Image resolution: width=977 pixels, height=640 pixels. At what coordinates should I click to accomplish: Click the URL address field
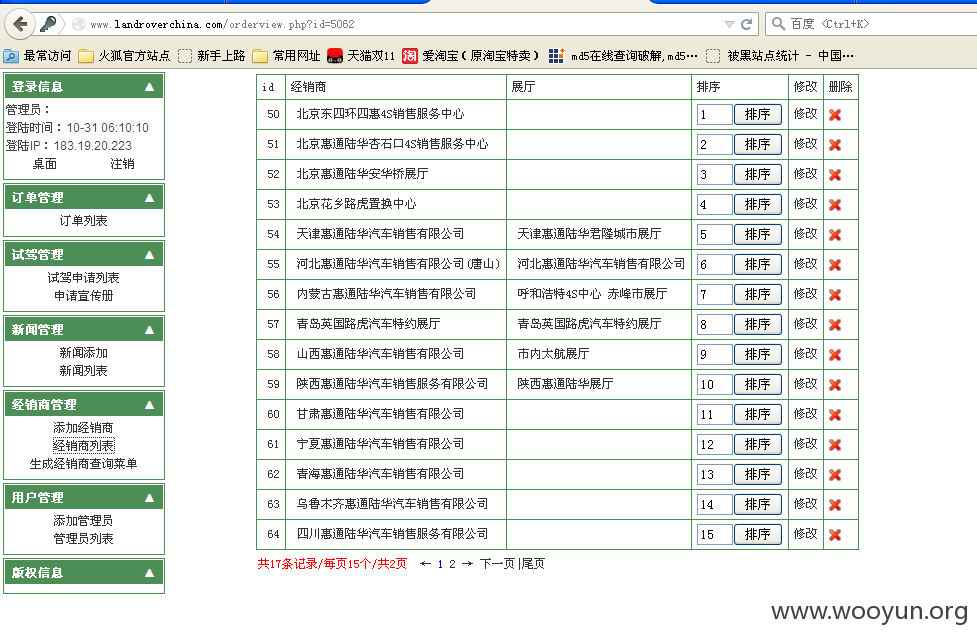tap(399, 24)
